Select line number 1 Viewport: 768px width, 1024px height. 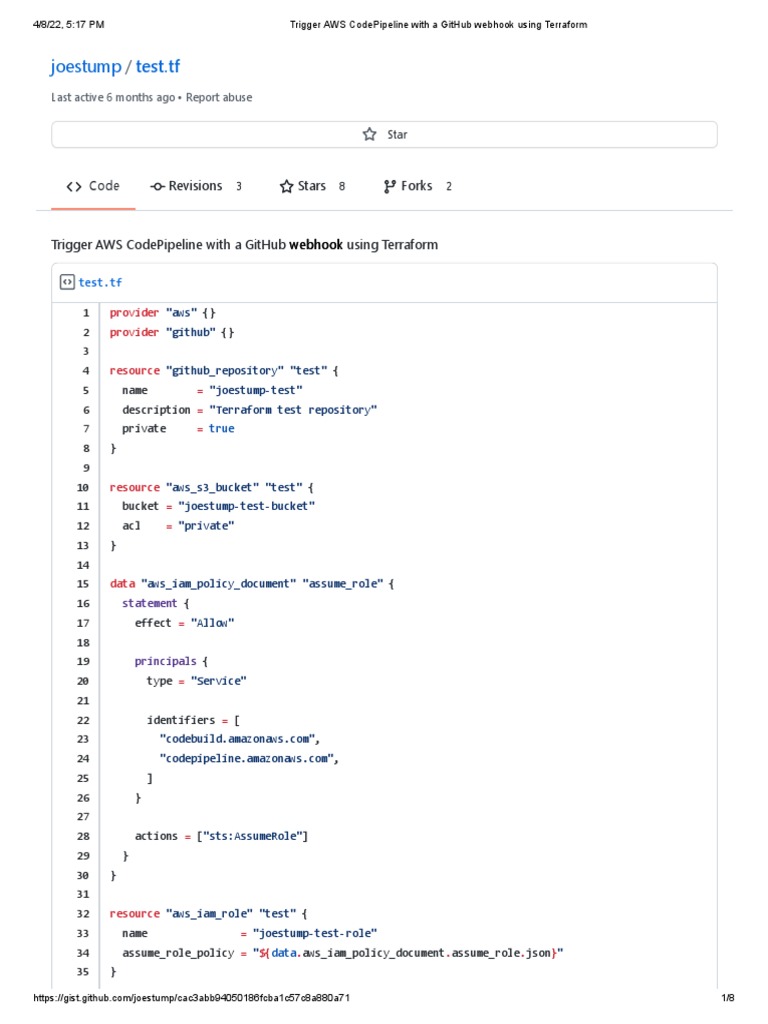click(x=86, y=313)
